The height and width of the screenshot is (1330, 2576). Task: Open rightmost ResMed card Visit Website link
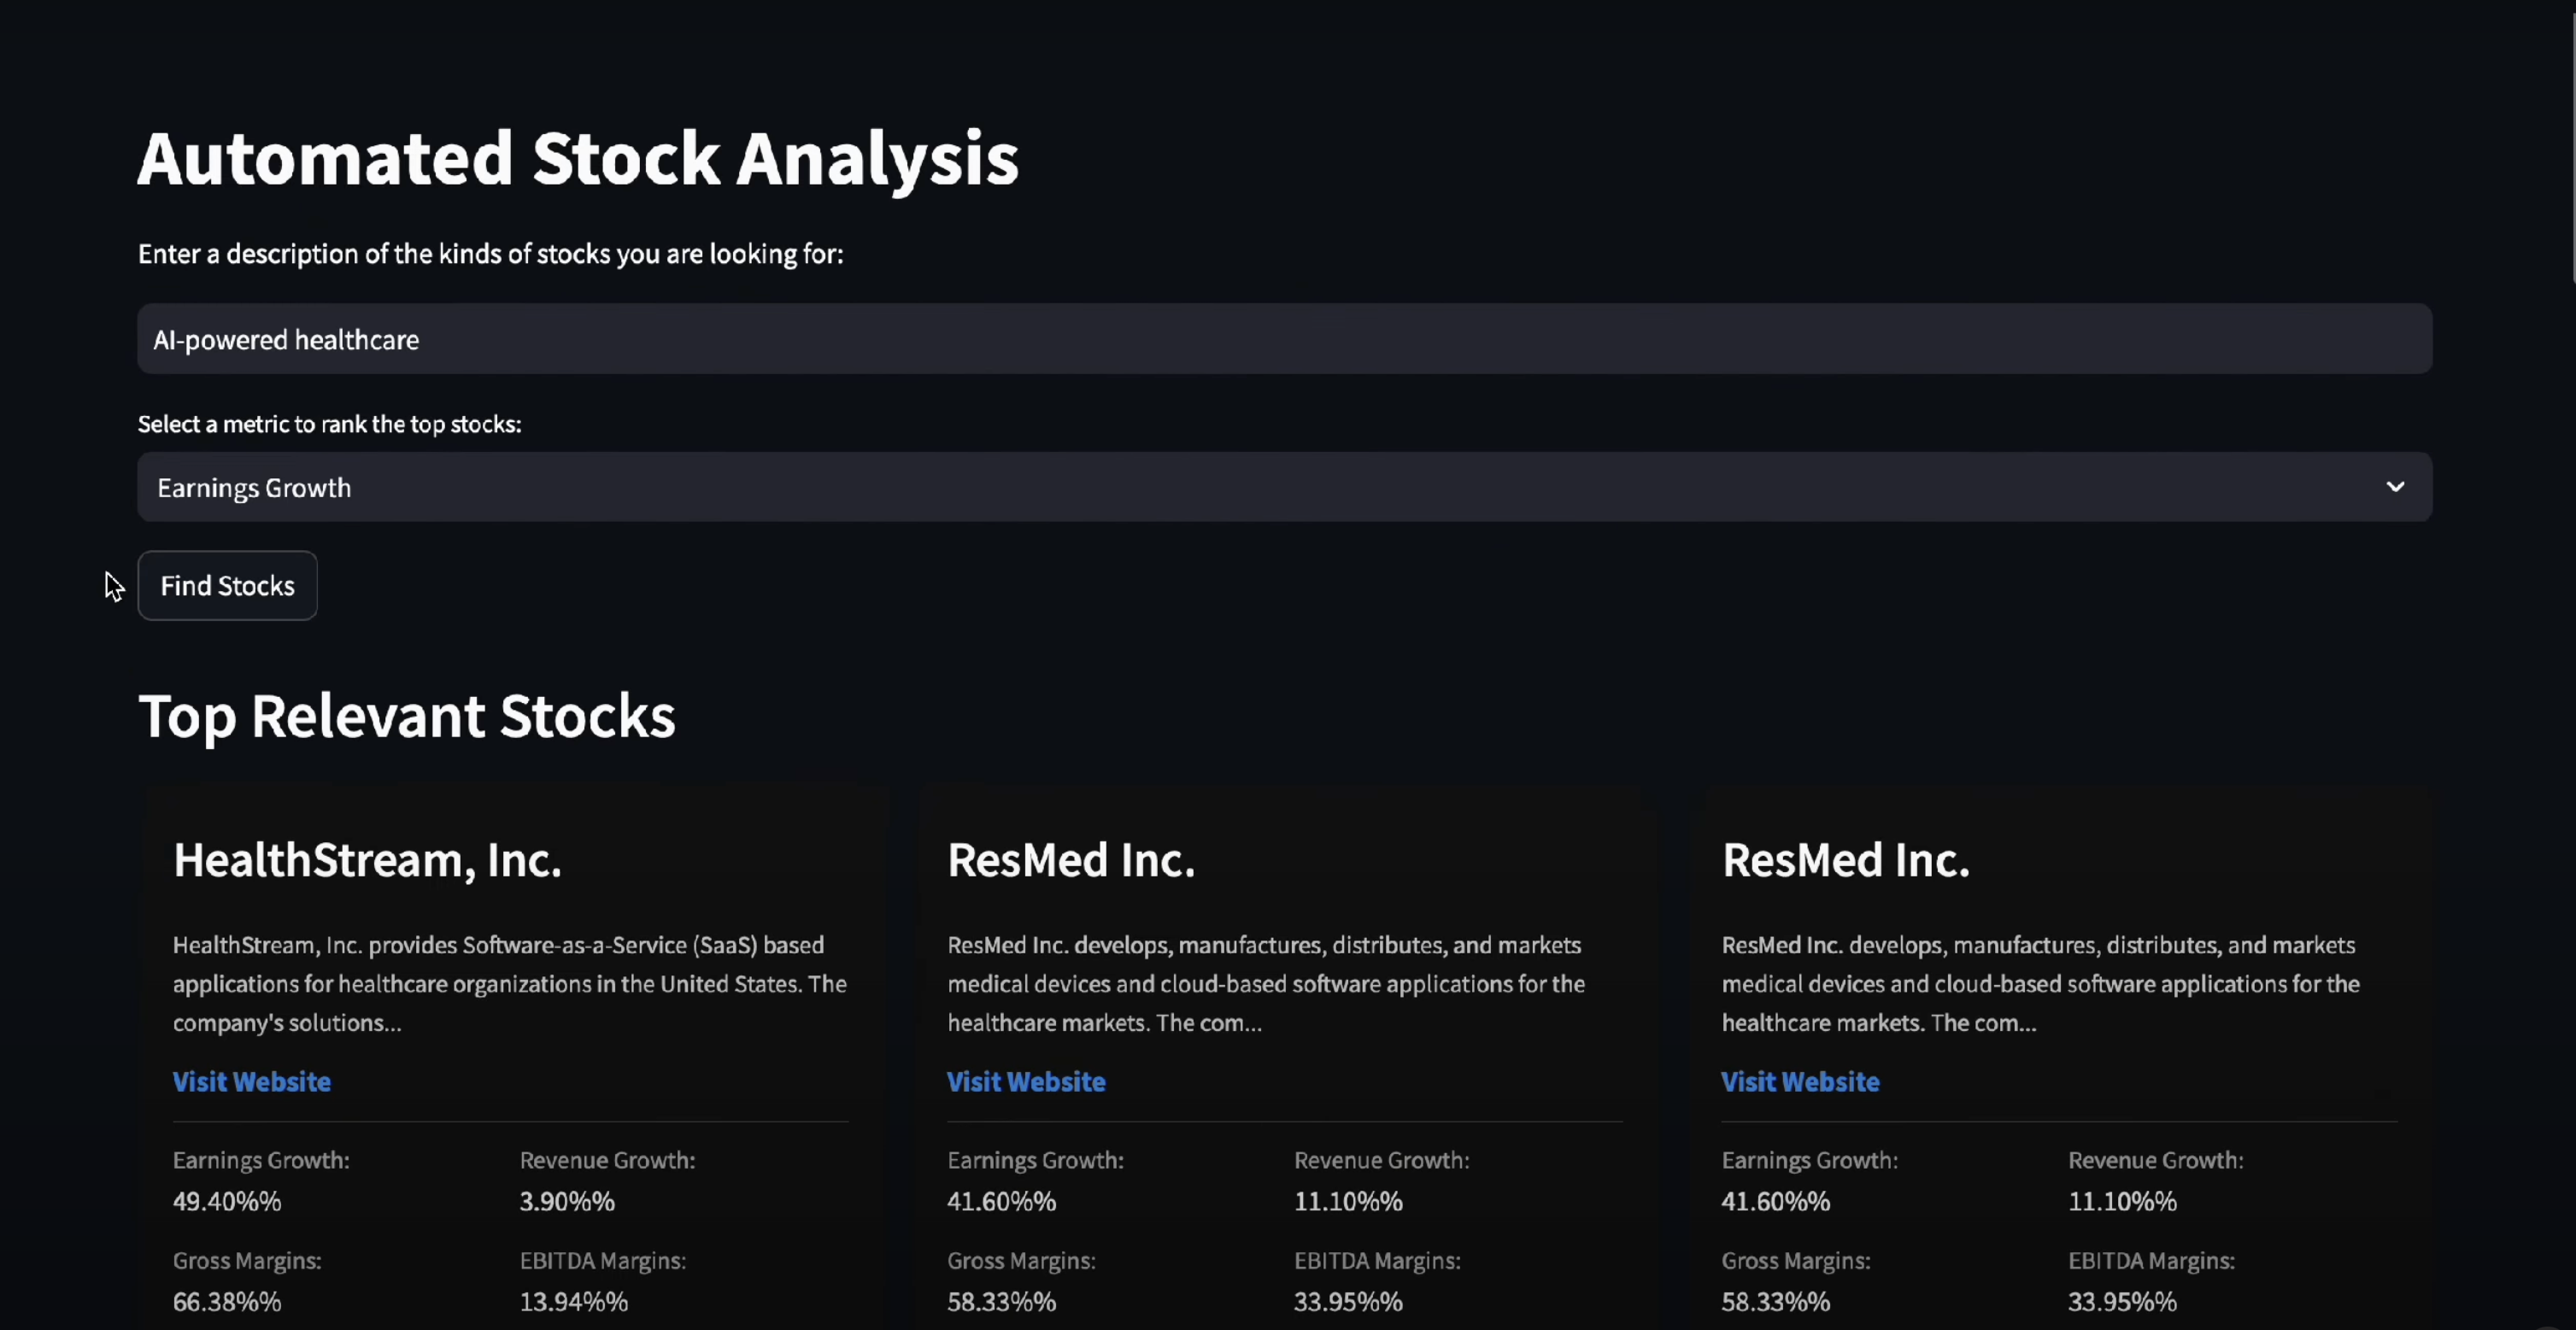(1800, 1081)
